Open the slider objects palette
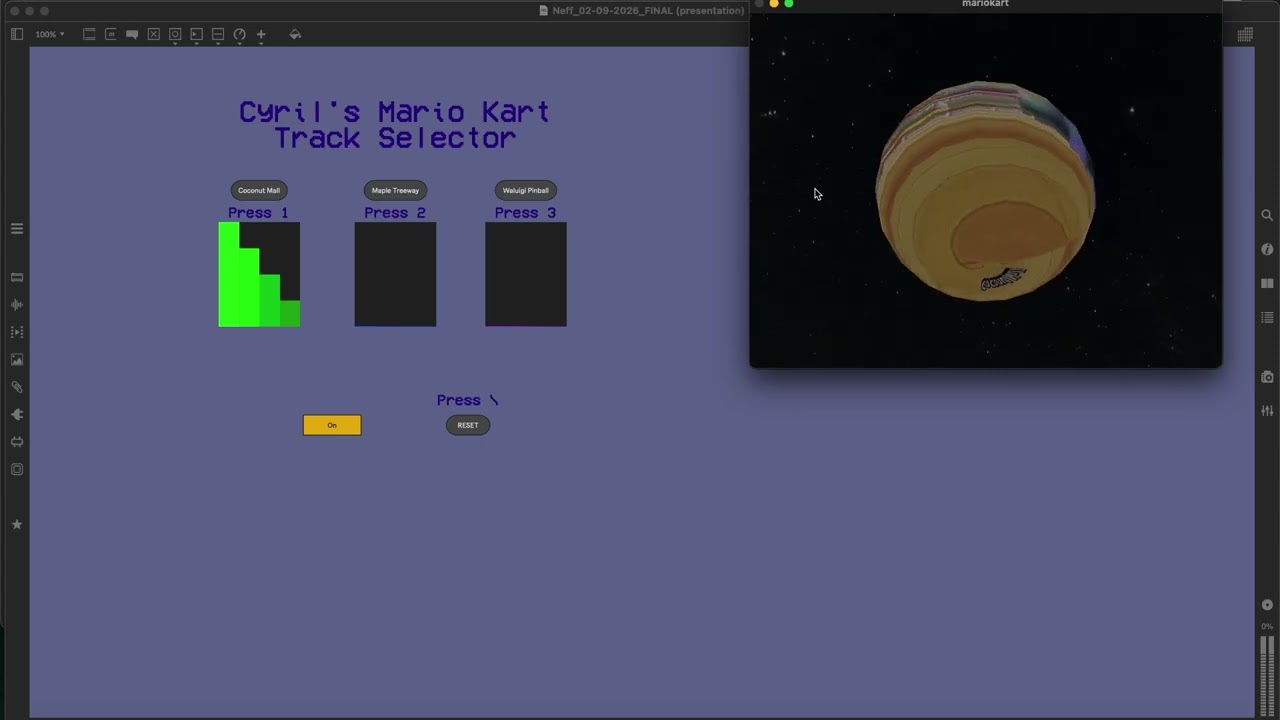1280x720 pixels. (218, 34)
